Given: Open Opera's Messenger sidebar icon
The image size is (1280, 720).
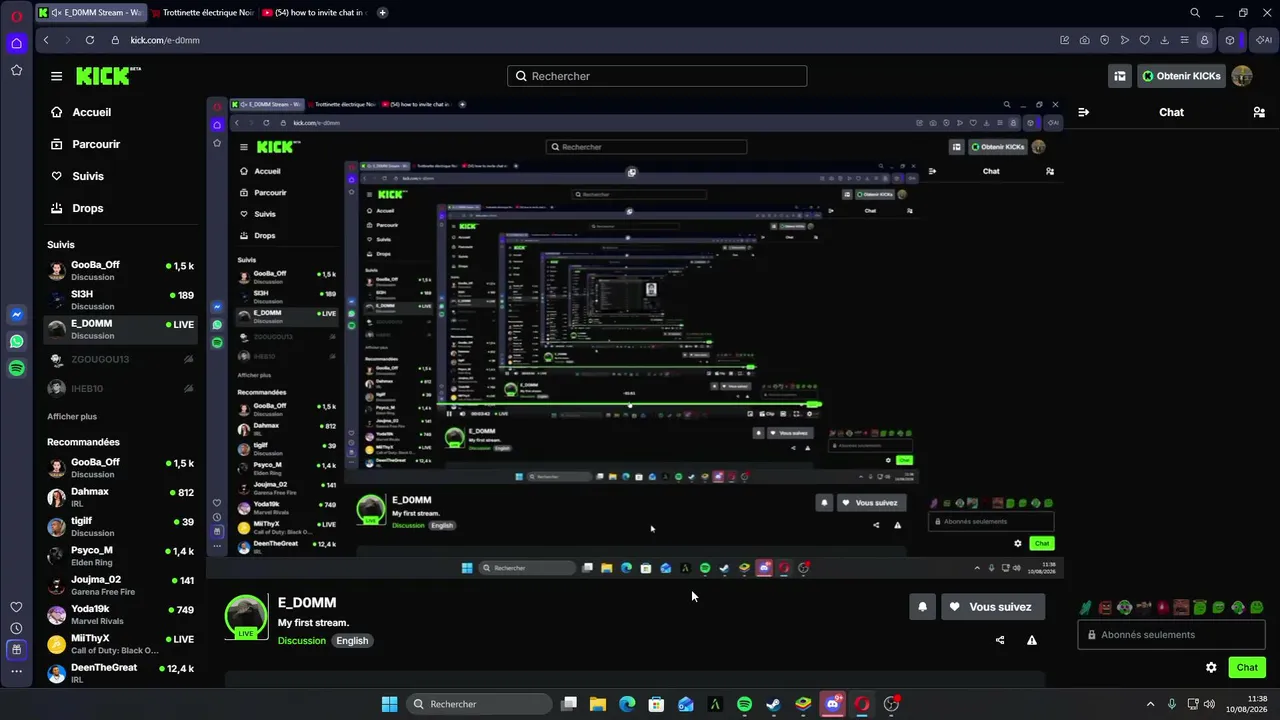Looking at the screenshot, I should pyautogui.click(x=16, y=314).
